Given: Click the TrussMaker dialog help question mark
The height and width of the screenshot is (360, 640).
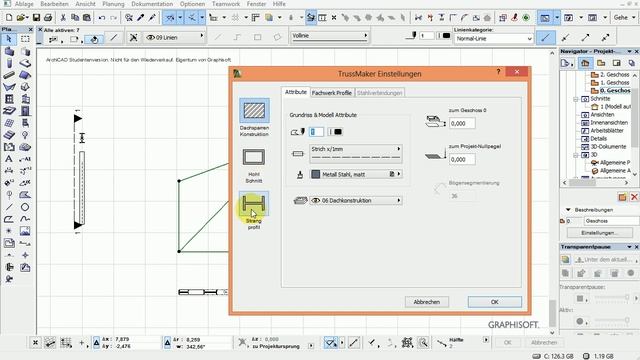Looking at the screenshot, I should tap(498, 72).
